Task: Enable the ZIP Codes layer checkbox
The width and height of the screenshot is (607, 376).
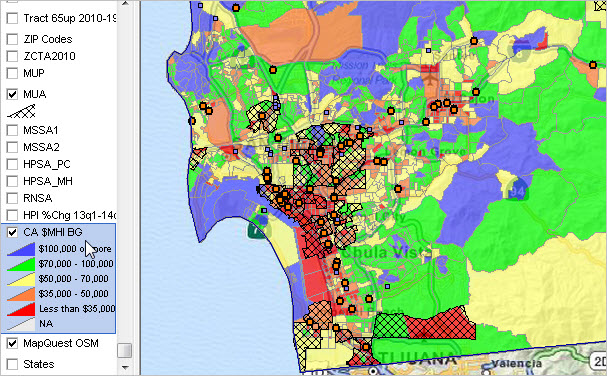Action: point(12,39)
